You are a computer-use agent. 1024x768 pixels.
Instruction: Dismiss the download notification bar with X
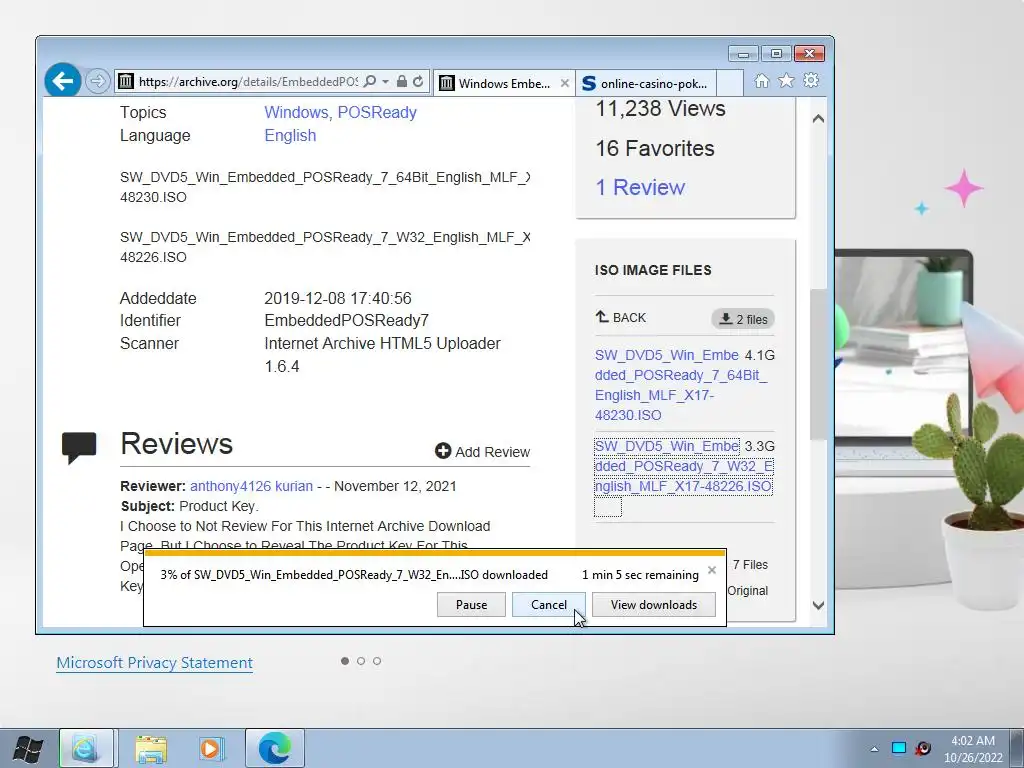coord(712,570)
